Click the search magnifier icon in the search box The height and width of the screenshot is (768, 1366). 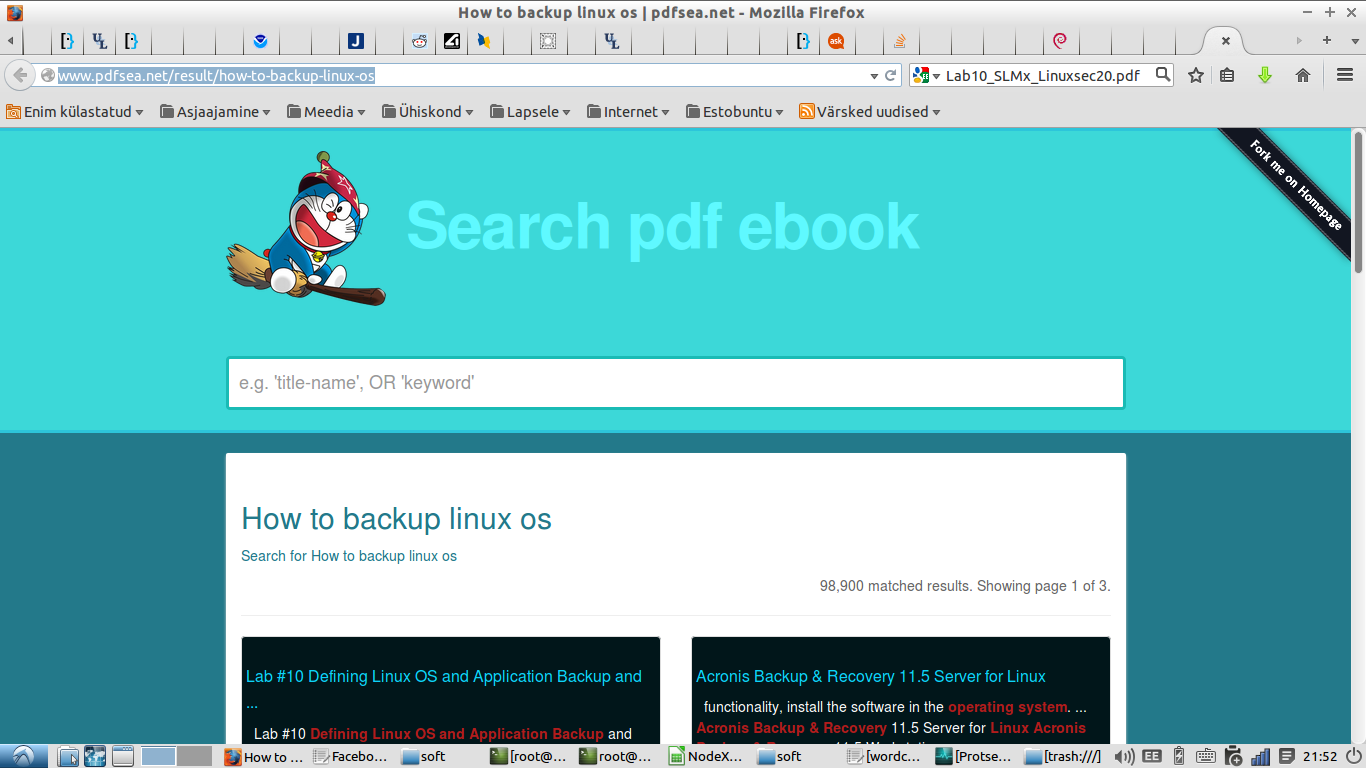pyautogui.click(x=1162, y=74)
